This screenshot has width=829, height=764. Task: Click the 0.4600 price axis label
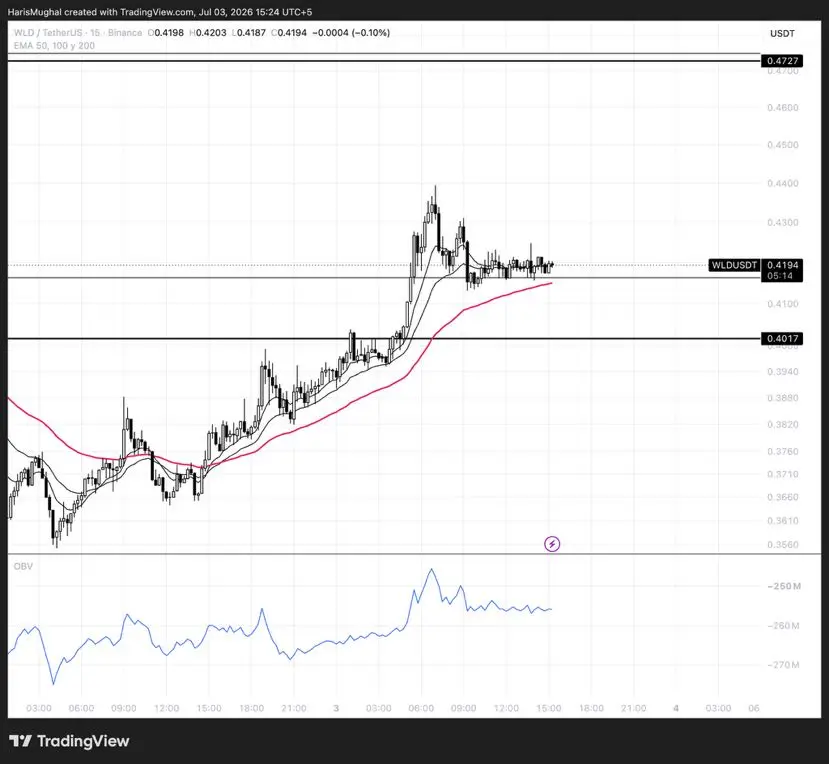pos(782,107)
